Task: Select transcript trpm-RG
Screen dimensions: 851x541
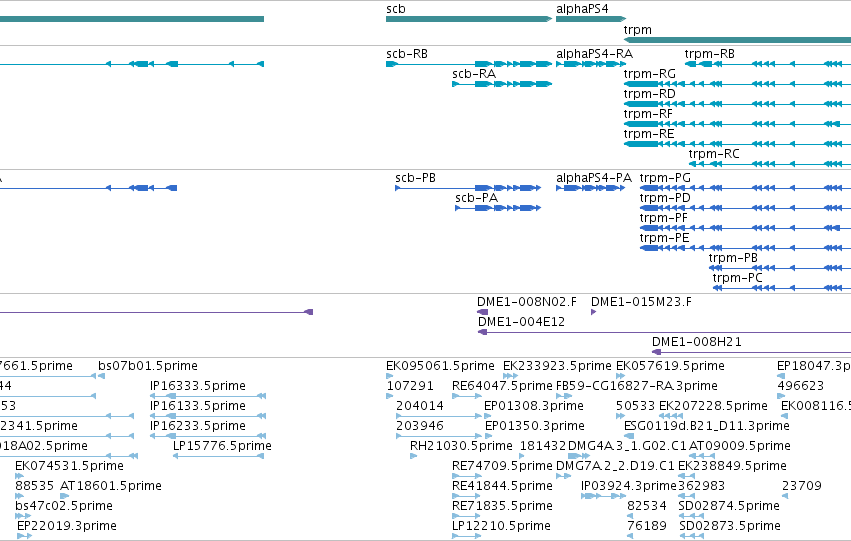Action: (738, 84)
